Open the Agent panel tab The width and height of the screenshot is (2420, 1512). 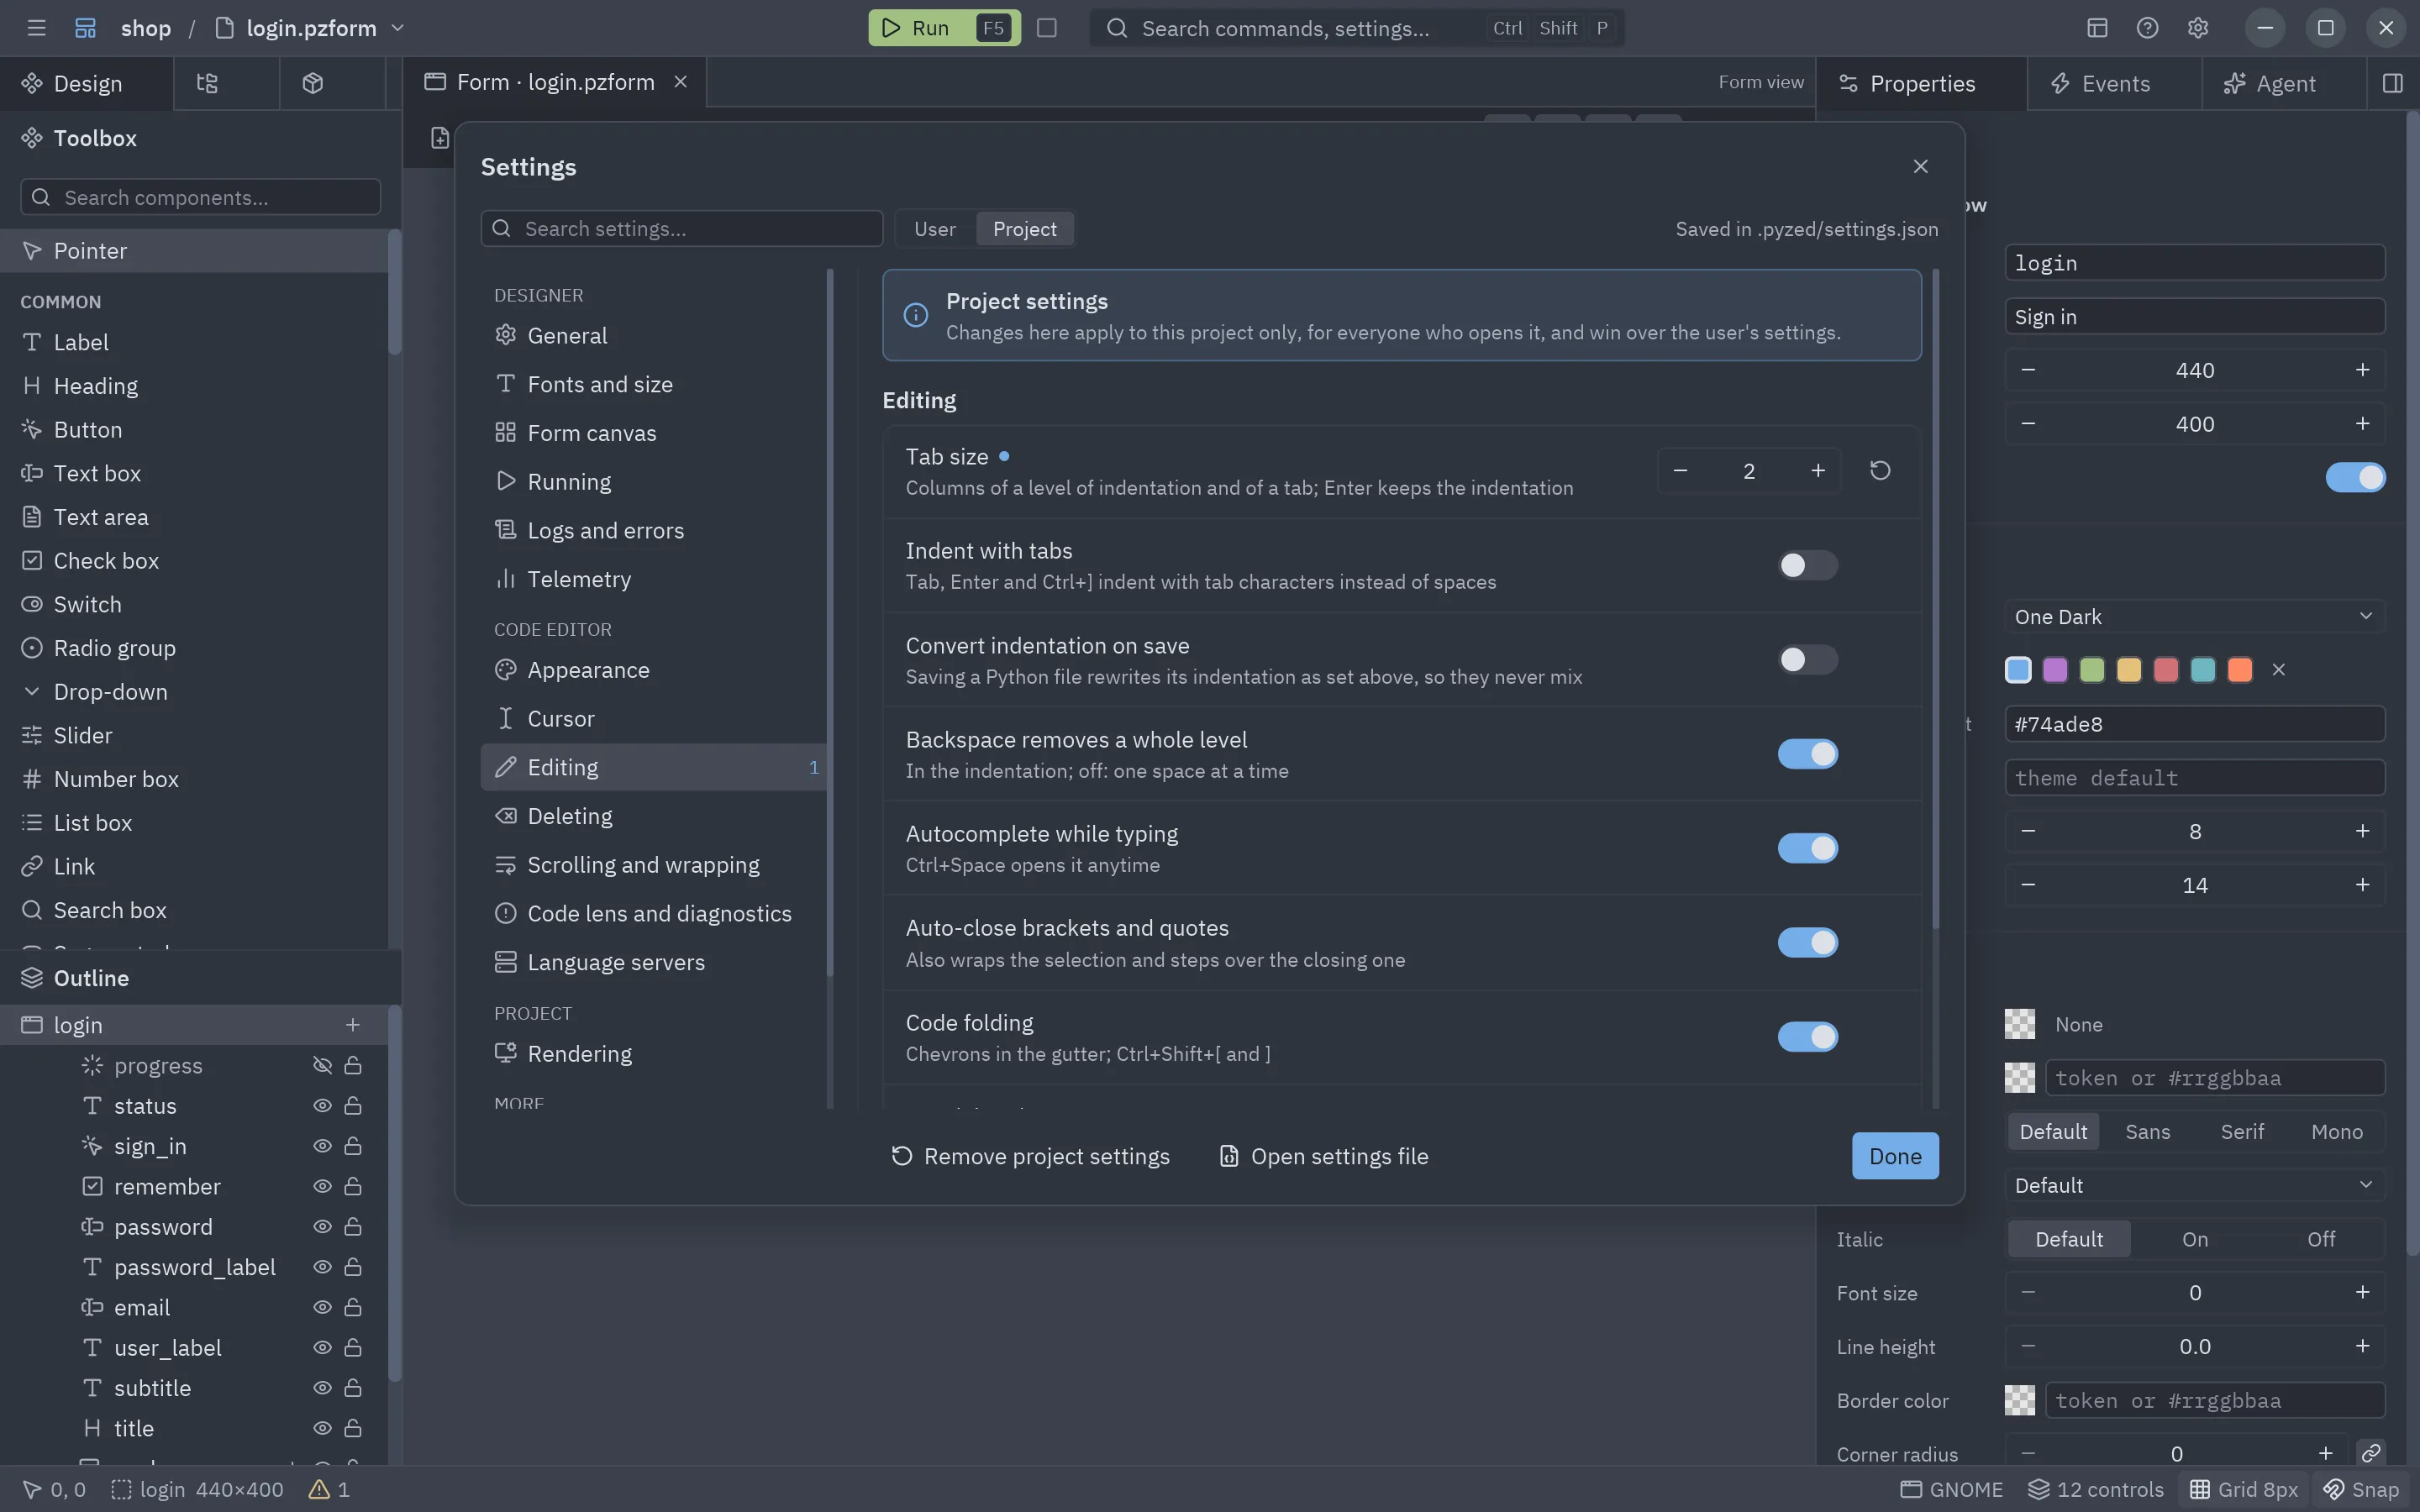point(2284,83)
